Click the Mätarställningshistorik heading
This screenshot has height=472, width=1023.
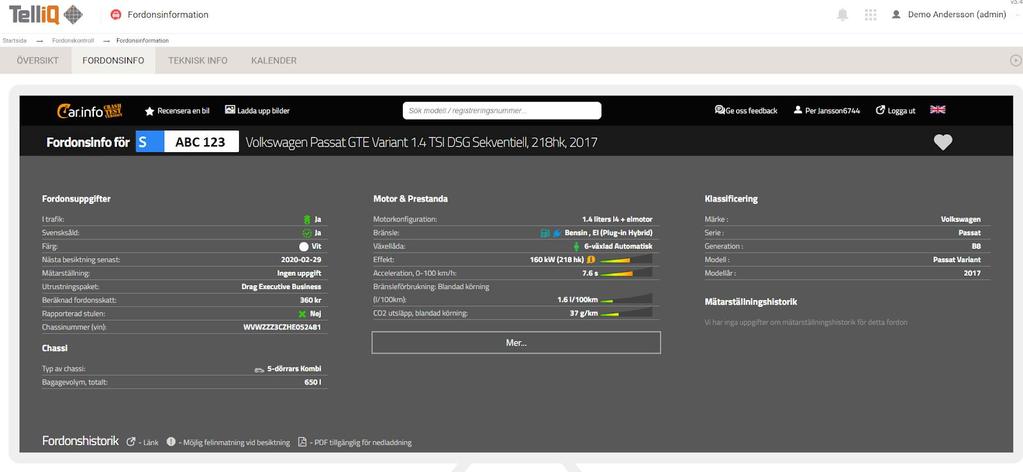751,302
